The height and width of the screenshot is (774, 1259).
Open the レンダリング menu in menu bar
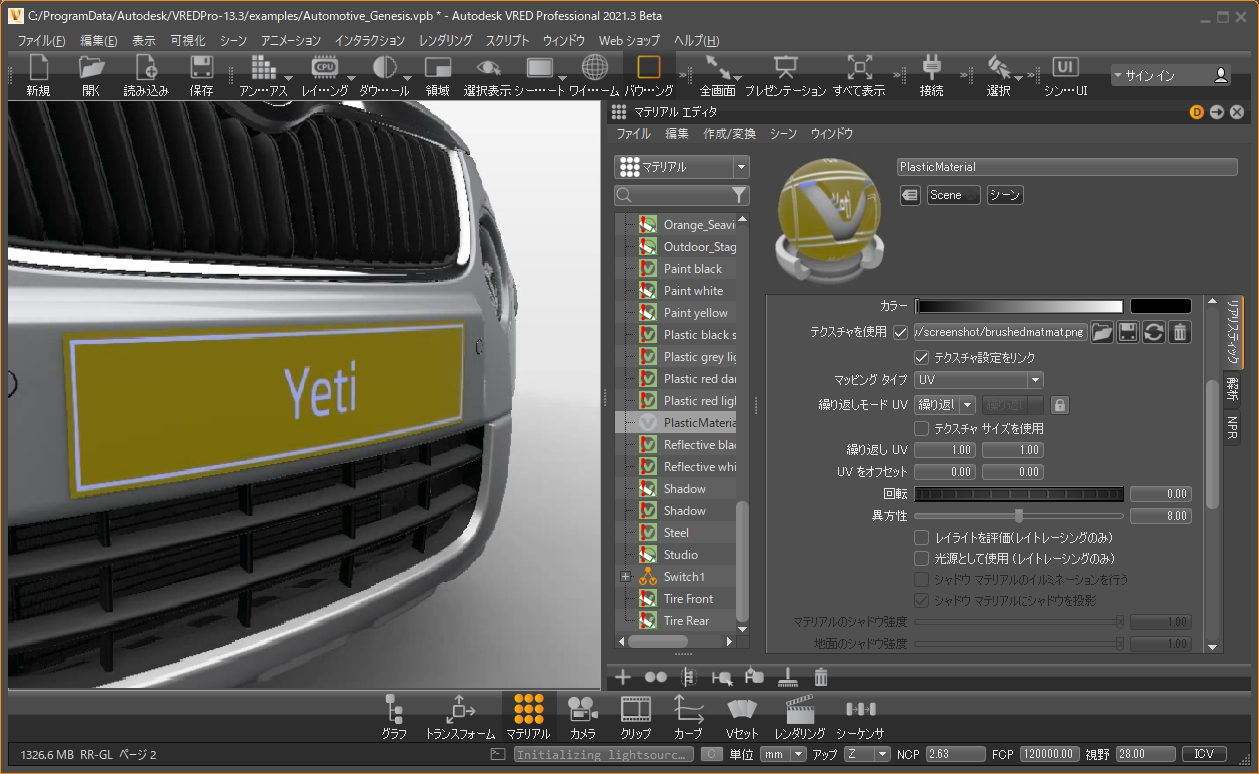[446, 41]
